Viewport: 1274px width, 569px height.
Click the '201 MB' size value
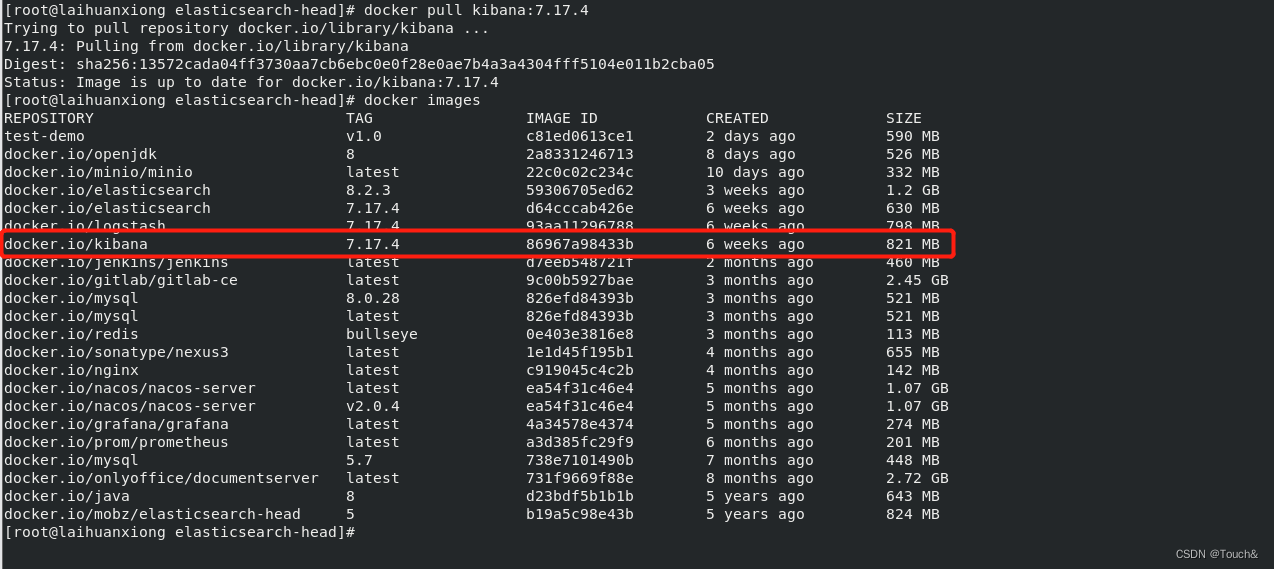(913, 442)
